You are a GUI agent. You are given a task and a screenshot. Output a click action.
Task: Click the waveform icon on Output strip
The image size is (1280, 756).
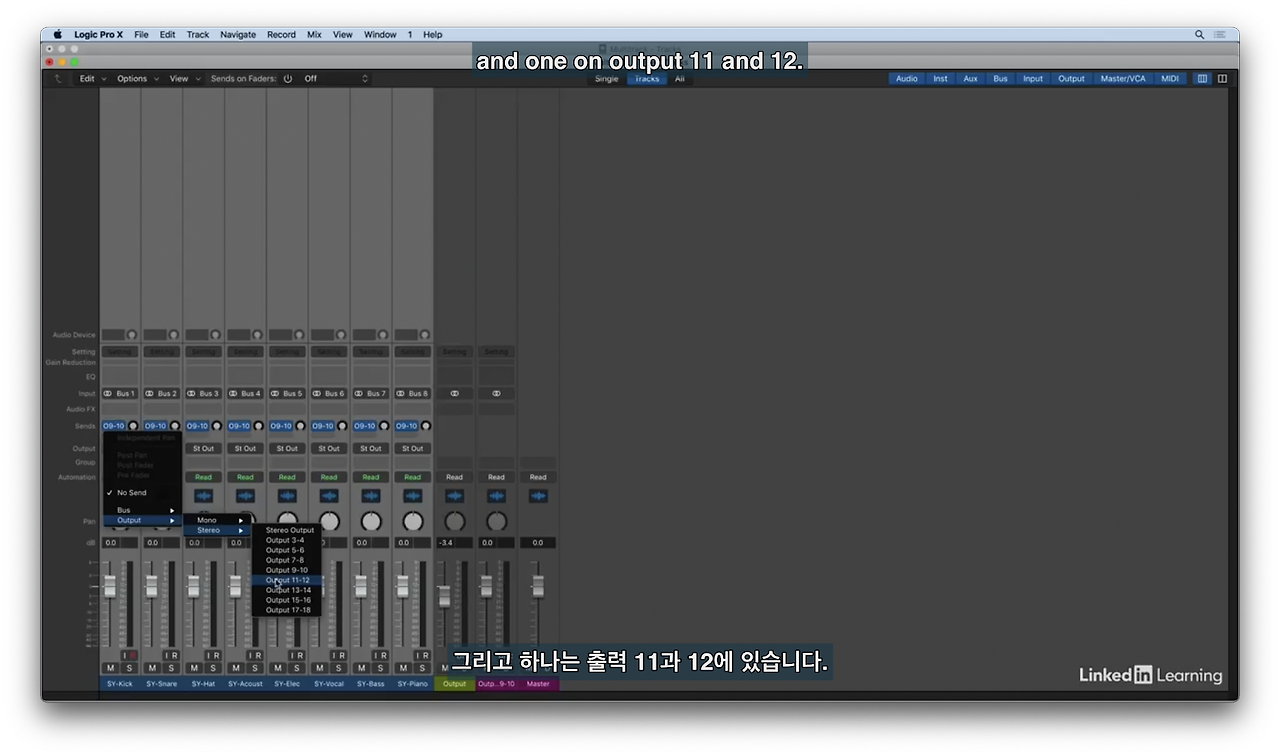pyautogui.click(x=455, y=496)
